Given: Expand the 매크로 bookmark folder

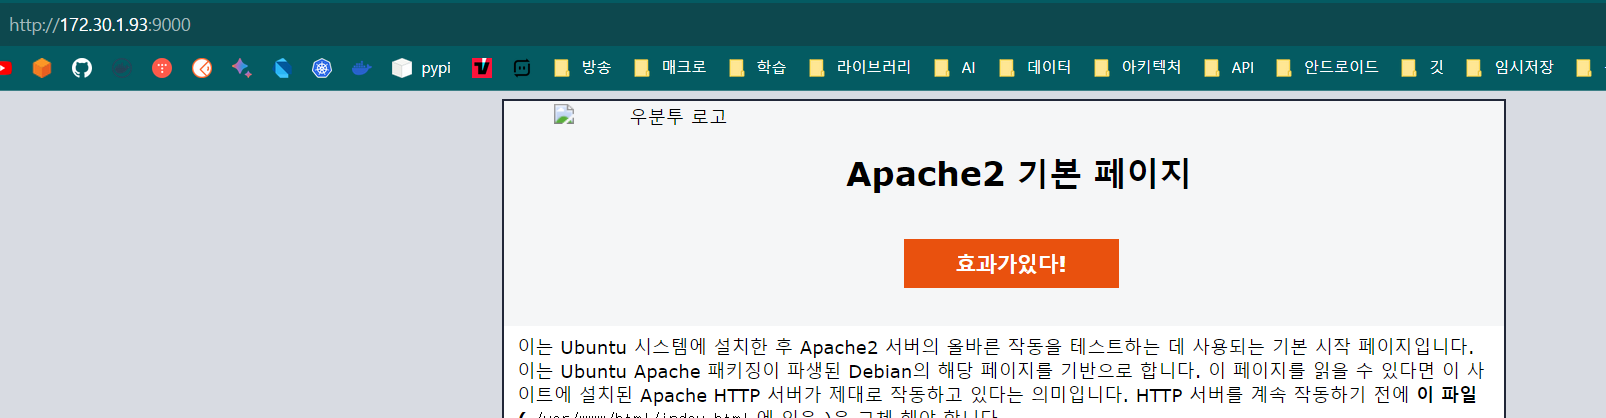Looking at the screenshot, I should [670, 68].
